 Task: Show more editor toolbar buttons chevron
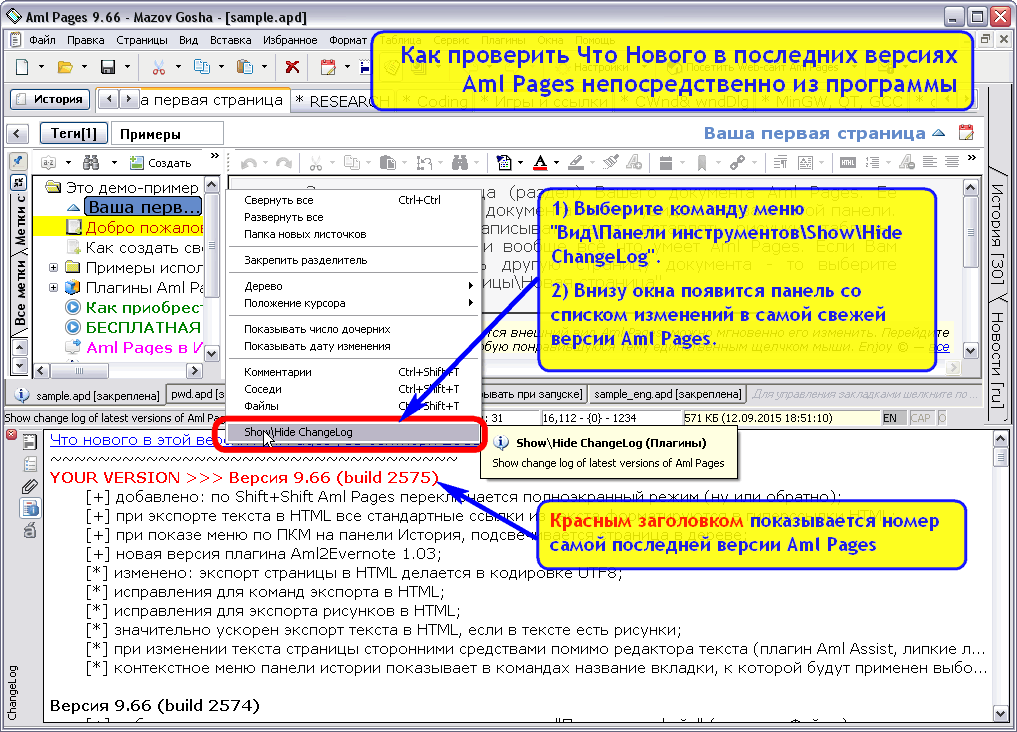(971, 158)
